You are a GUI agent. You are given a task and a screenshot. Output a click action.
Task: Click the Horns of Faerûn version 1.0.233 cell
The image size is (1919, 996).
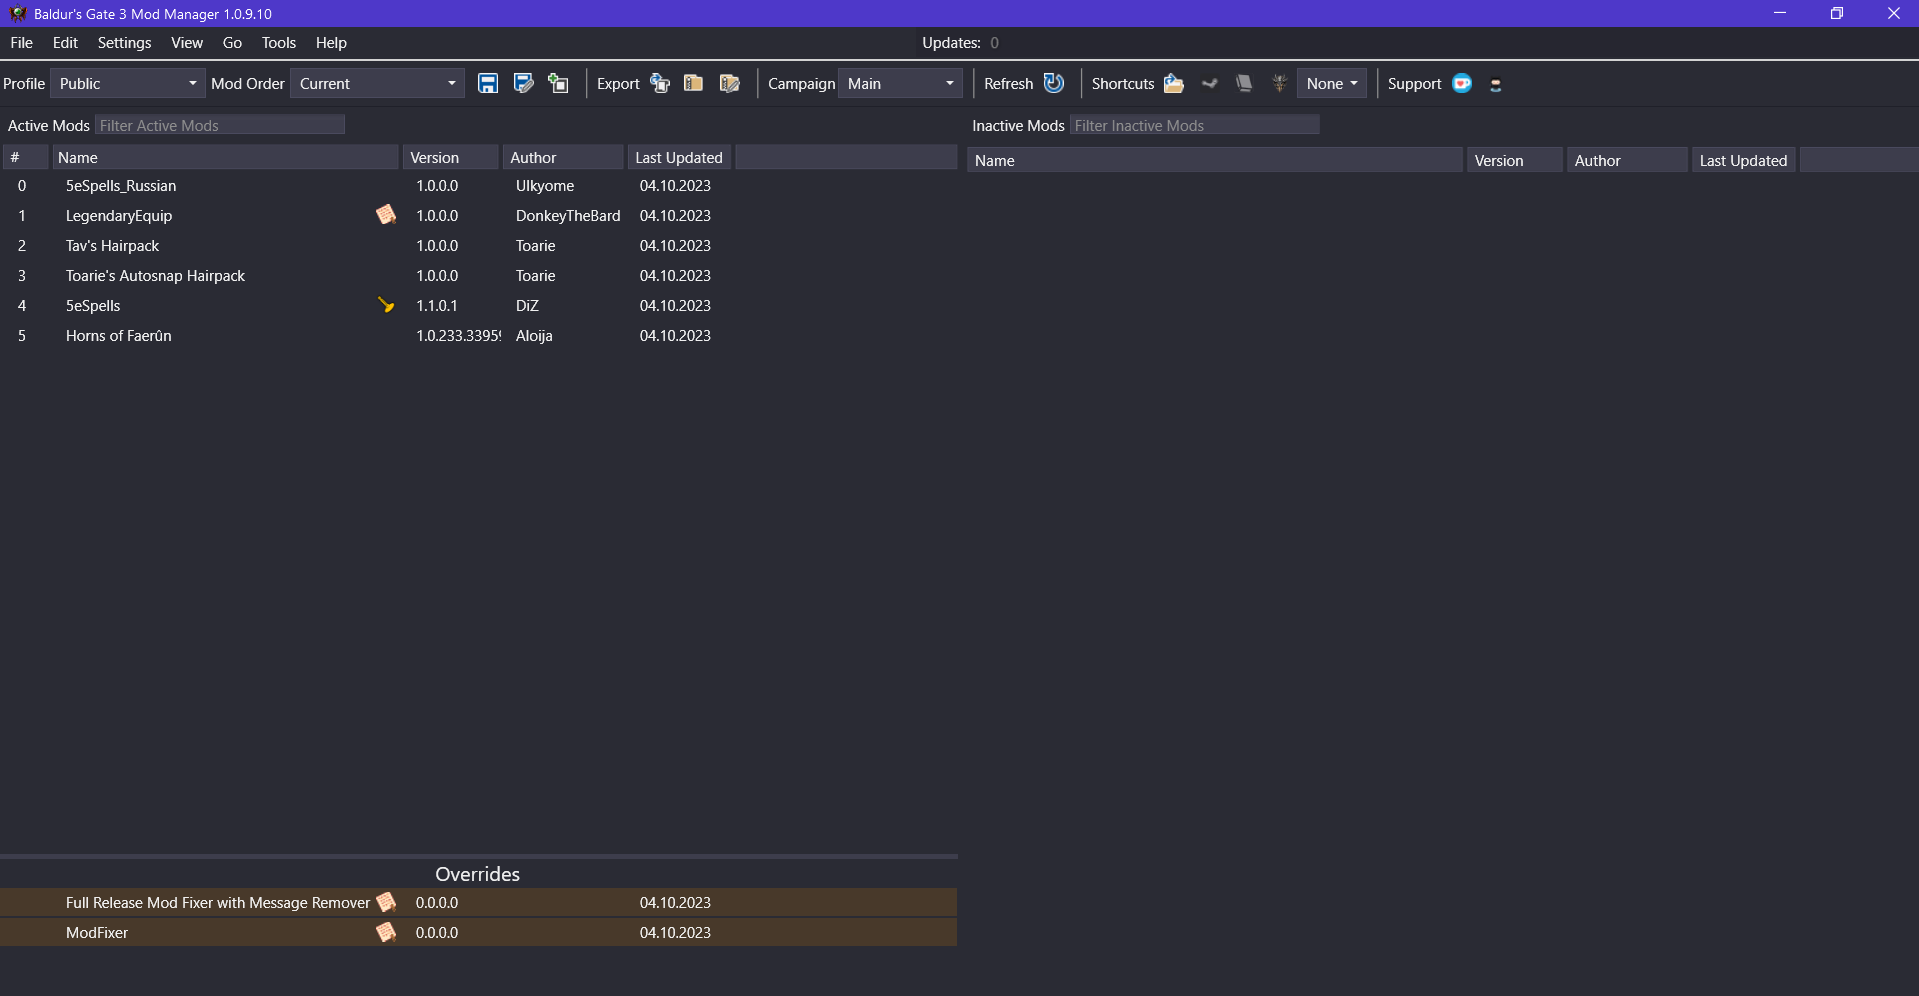point(458,336)
